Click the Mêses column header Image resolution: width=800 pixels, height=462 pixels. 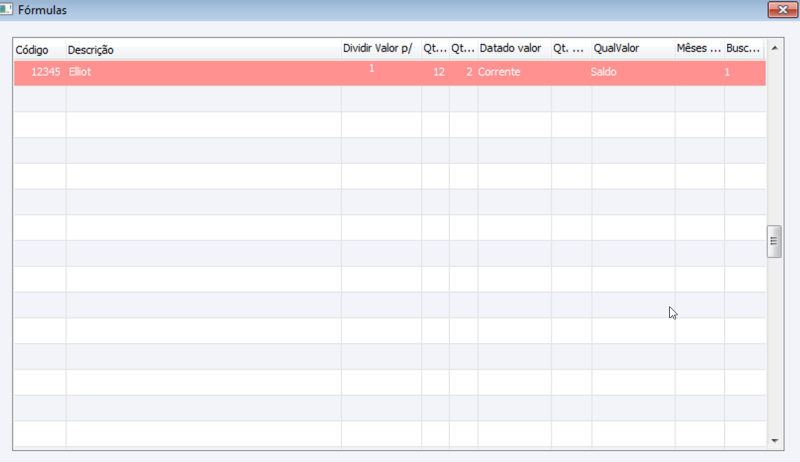click(699, 48)
